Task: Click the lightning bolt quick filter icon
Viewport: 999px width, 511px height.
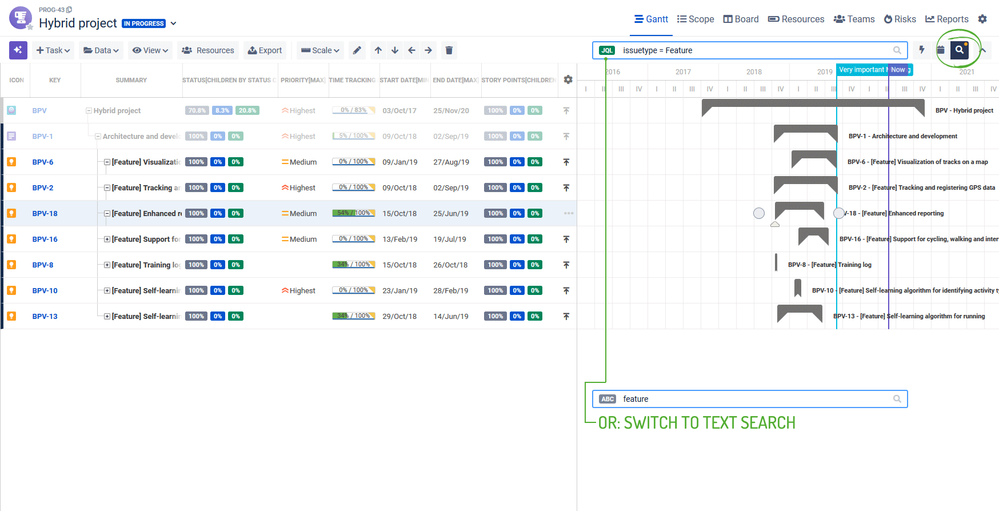Action: coord(922,50)
